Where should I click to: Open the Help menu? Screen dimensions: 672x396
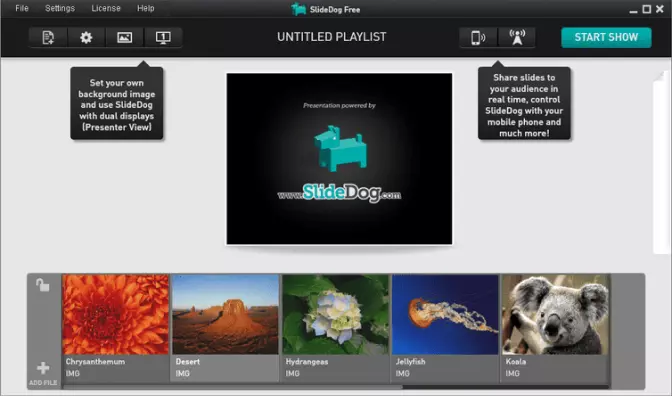tap(146, 8)
